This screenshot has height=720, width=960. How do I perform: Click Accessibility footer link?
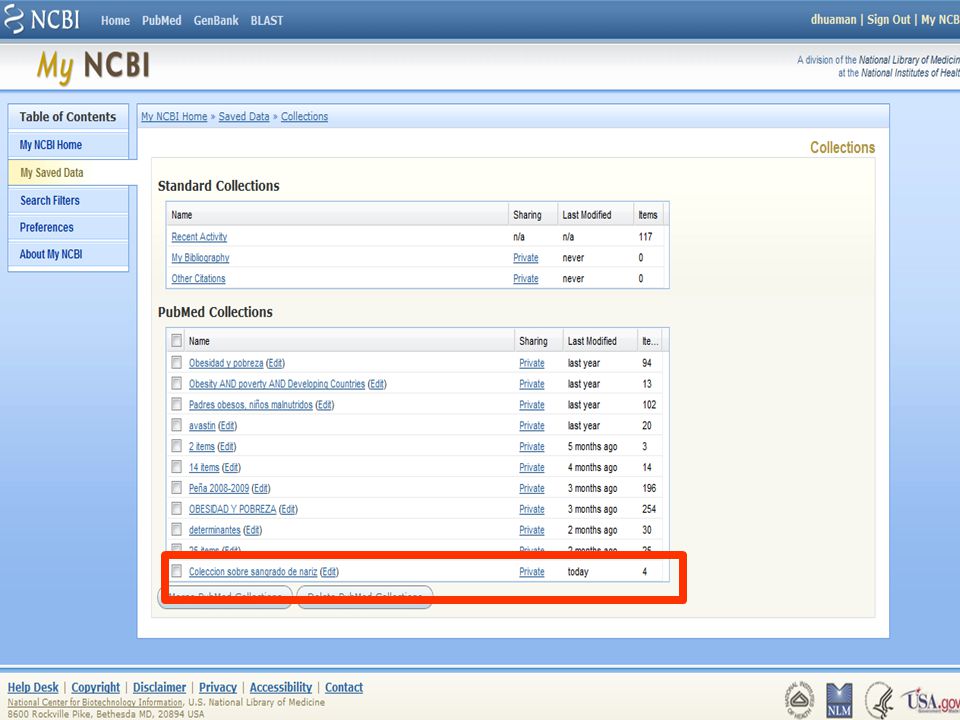click(x=280, y=687)
